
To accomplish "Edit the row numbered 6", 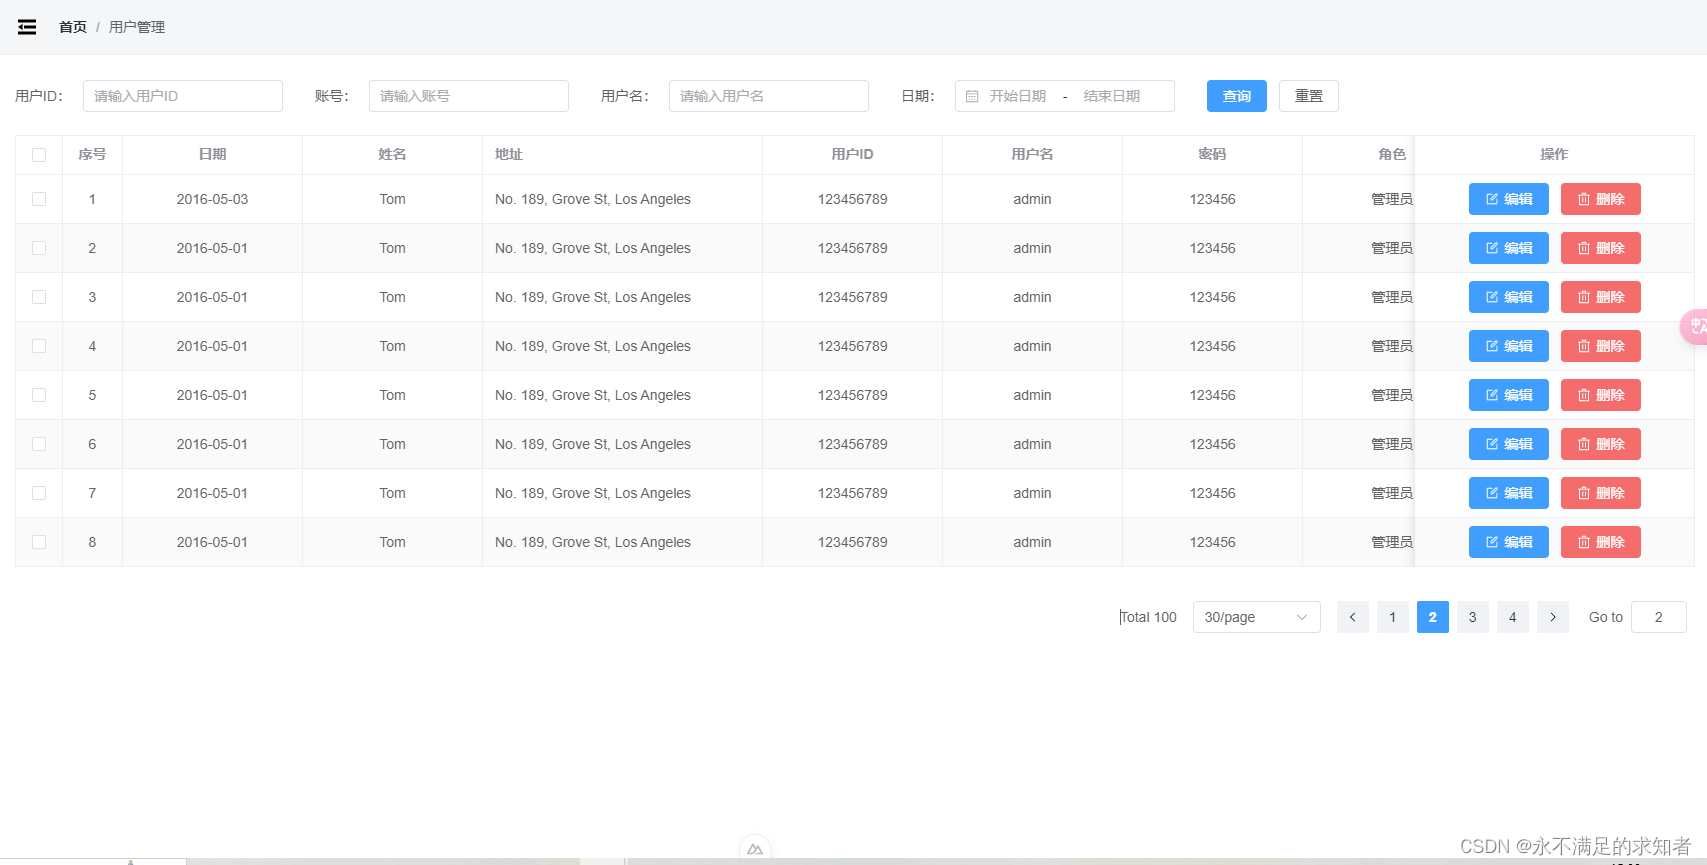I will (x=1508, y=444).
